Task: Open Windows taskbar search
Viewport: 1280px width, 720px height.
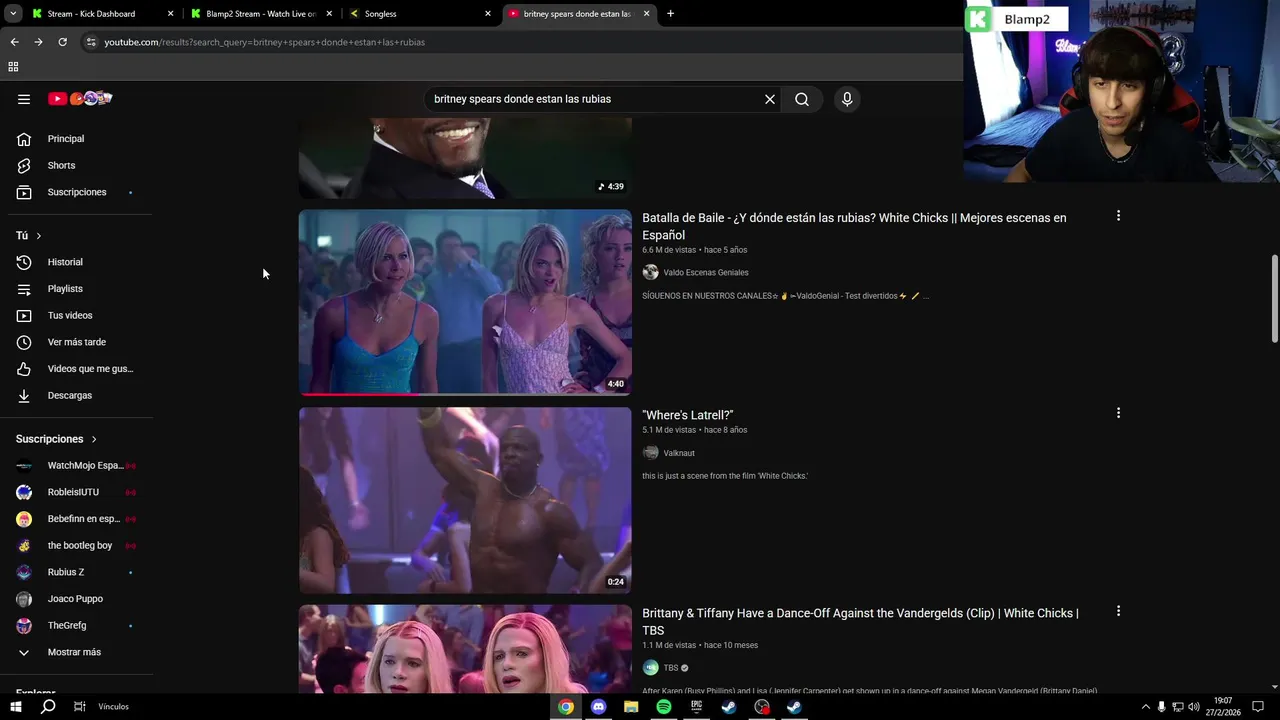Action: pos(47,707)
